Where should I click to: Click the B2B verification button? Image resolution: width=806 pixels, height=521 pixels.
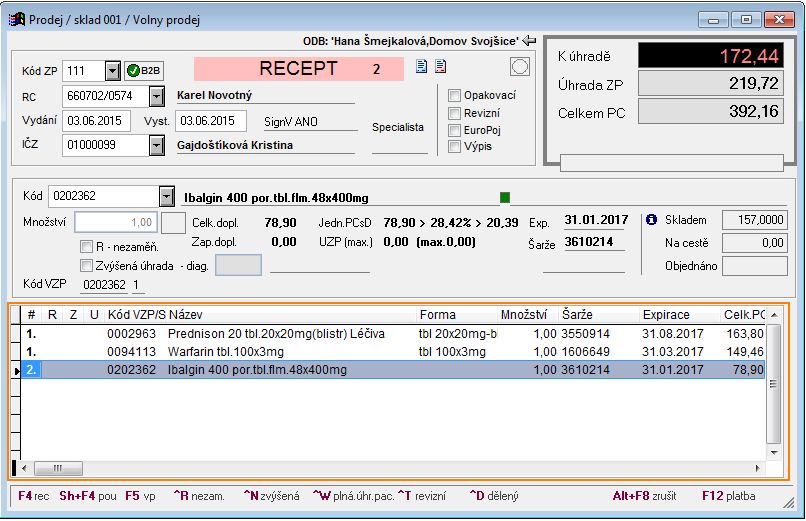coord(145,71)
